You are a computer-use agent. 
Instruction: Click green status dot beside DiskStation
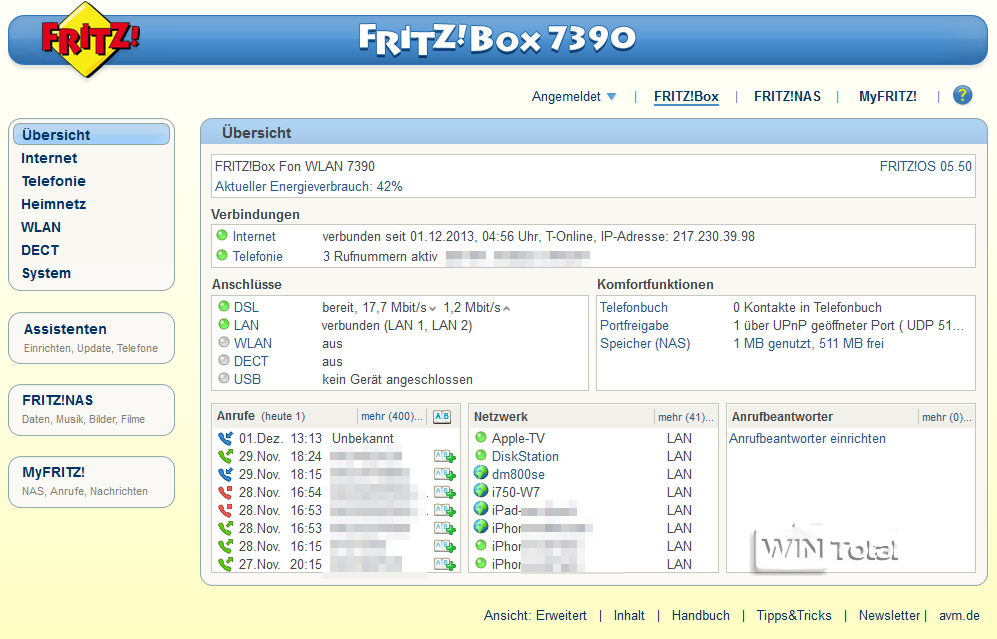click(481, 455)
